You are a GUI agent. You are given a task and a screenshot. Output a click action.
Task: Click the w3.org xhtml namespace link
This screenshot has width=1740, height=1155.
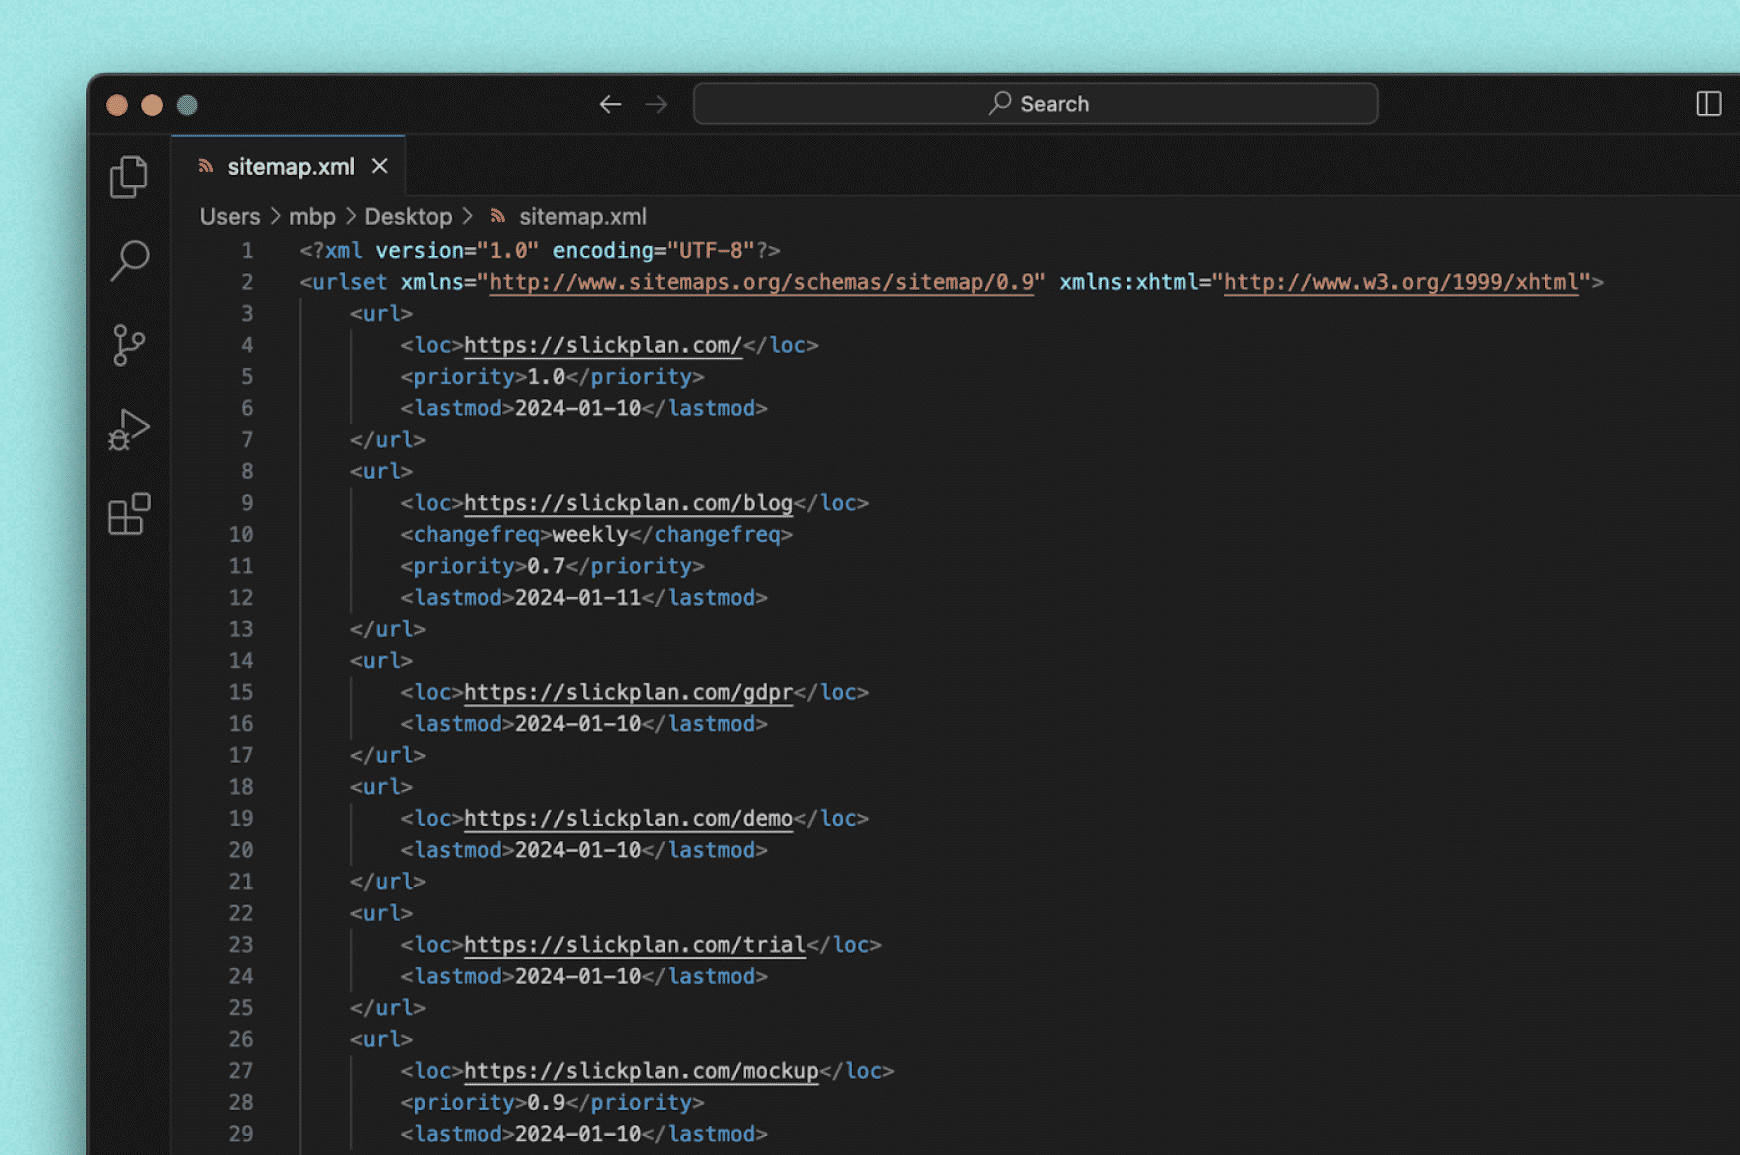click(x=1400, y=282)
